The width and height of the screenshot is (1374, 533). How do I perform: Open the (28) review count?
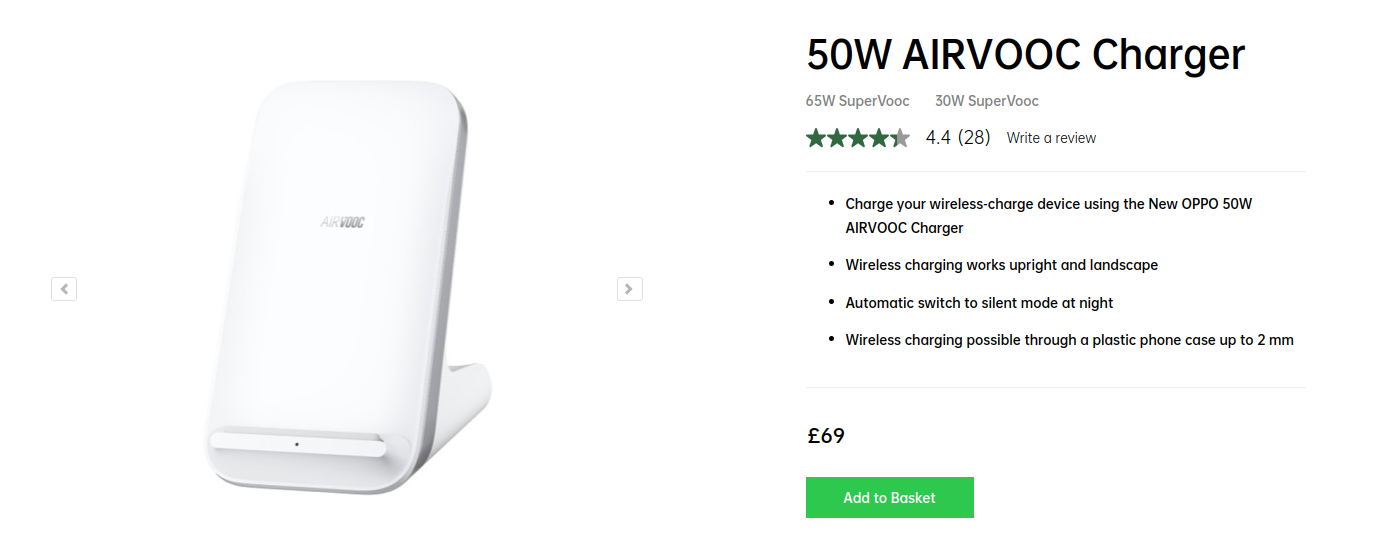coord(974,138)
